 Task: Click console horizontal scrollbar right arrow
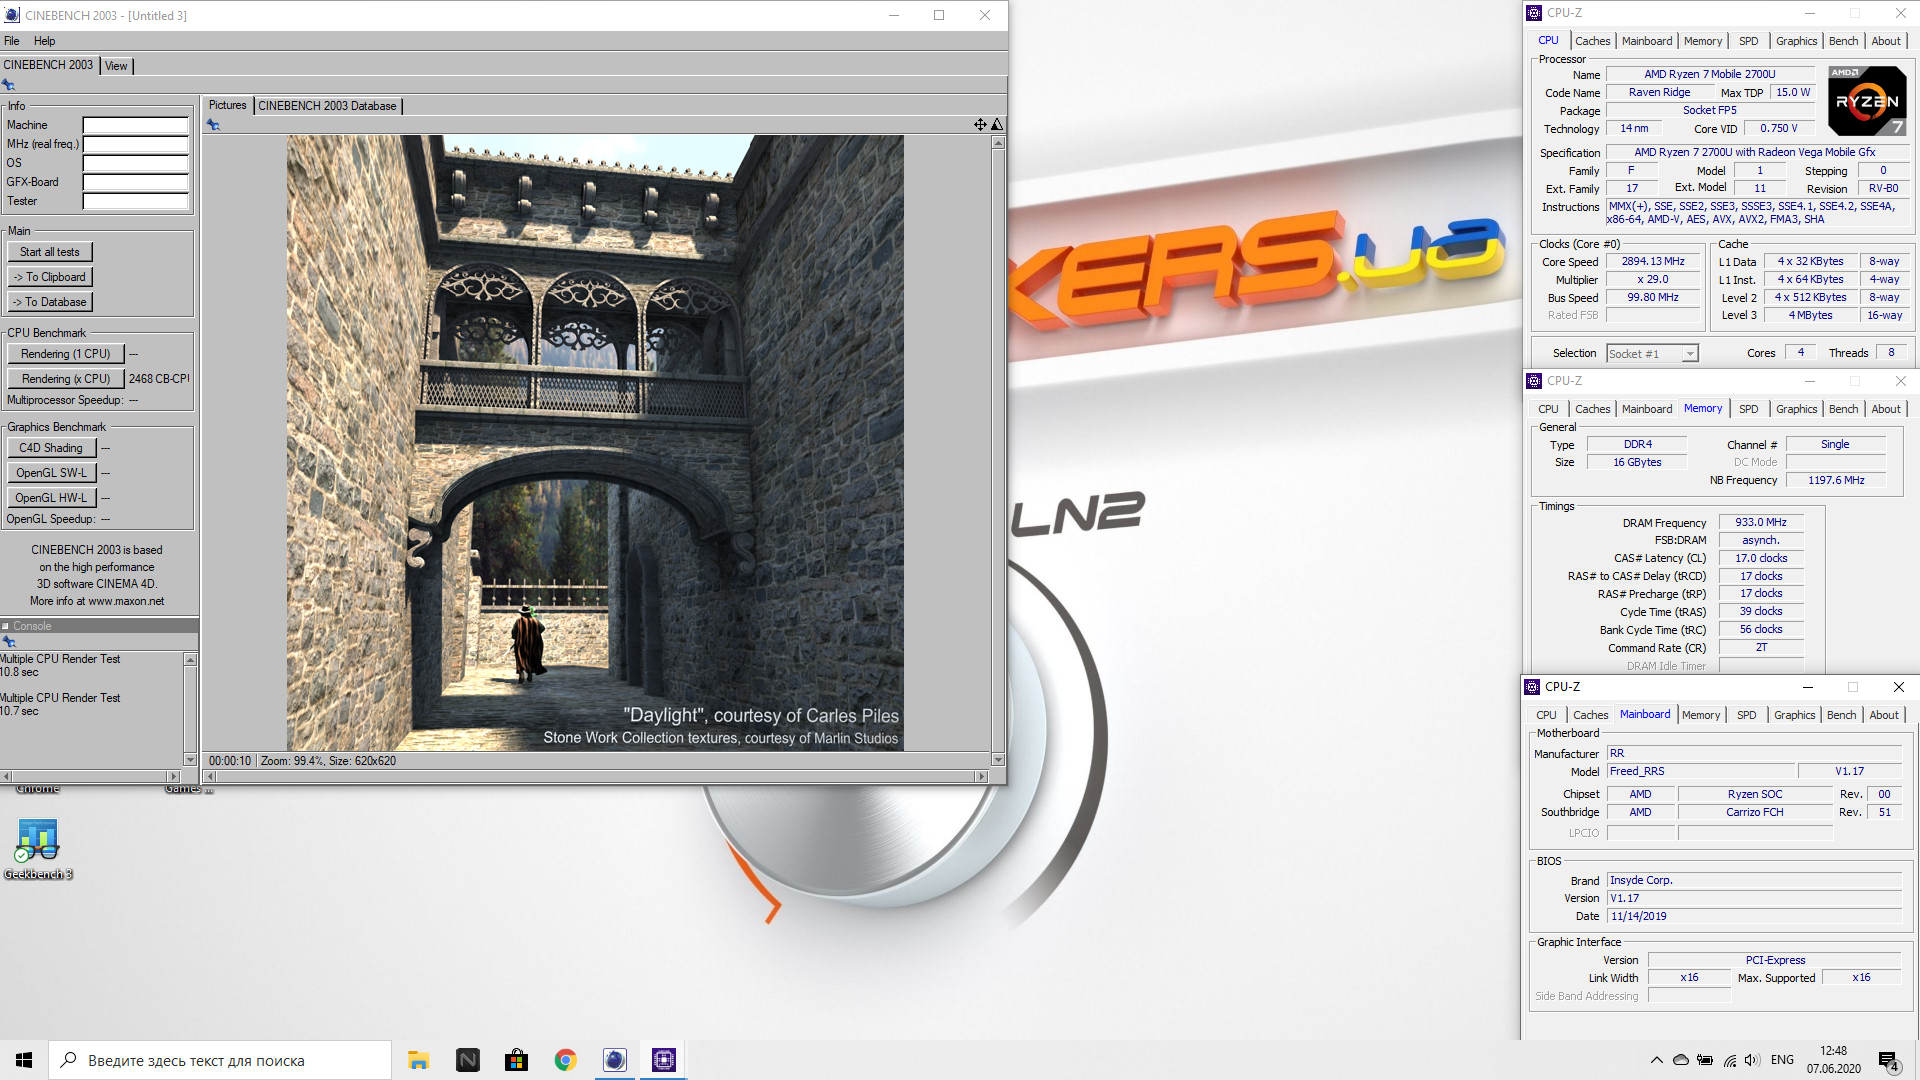click(173, 776)
